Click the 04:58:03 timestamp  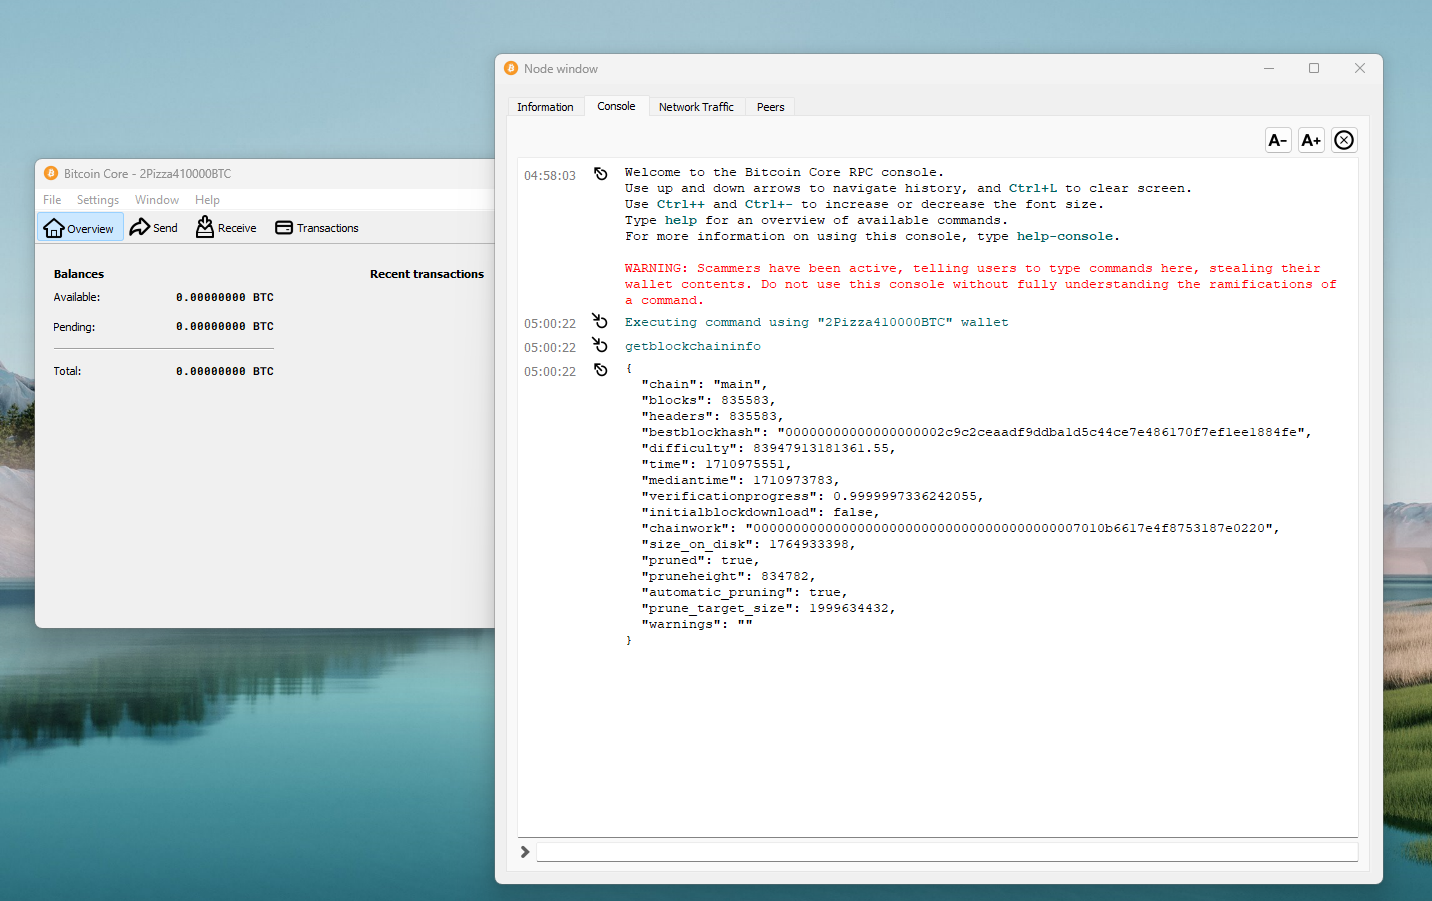pyautogui.click(x=550, y=175)
